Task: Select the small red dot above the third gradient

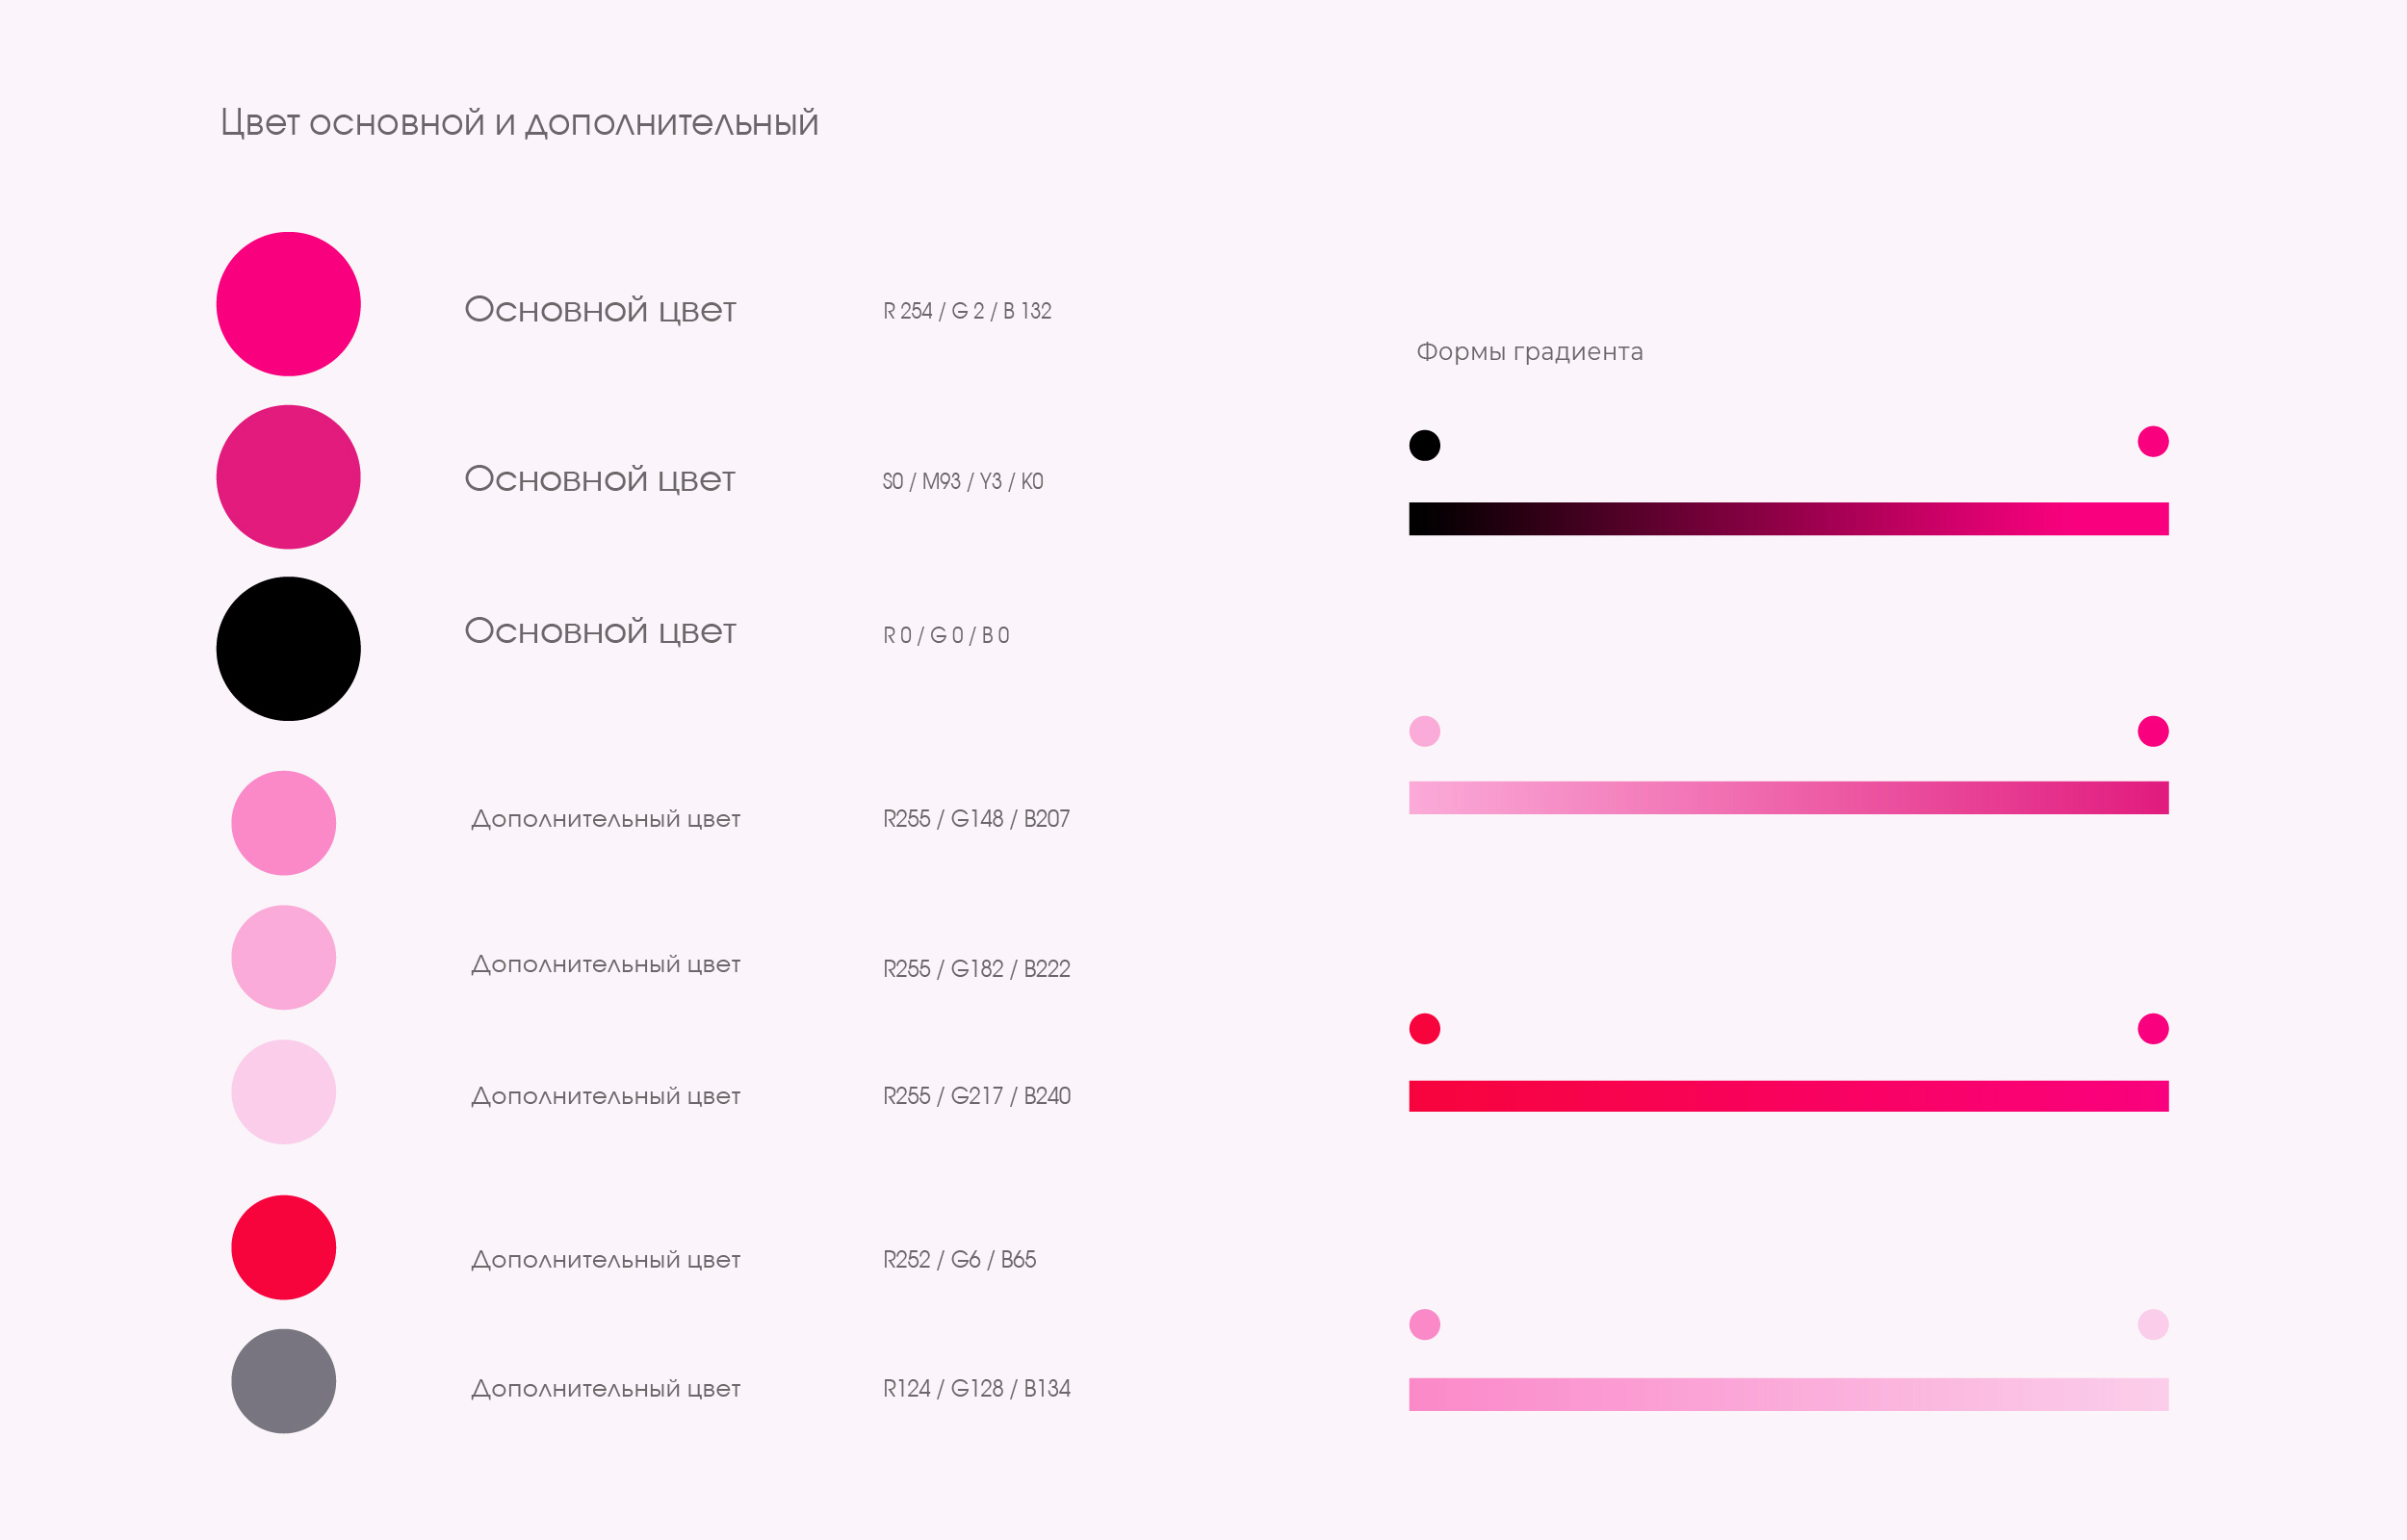Action: (1424, 1028)
